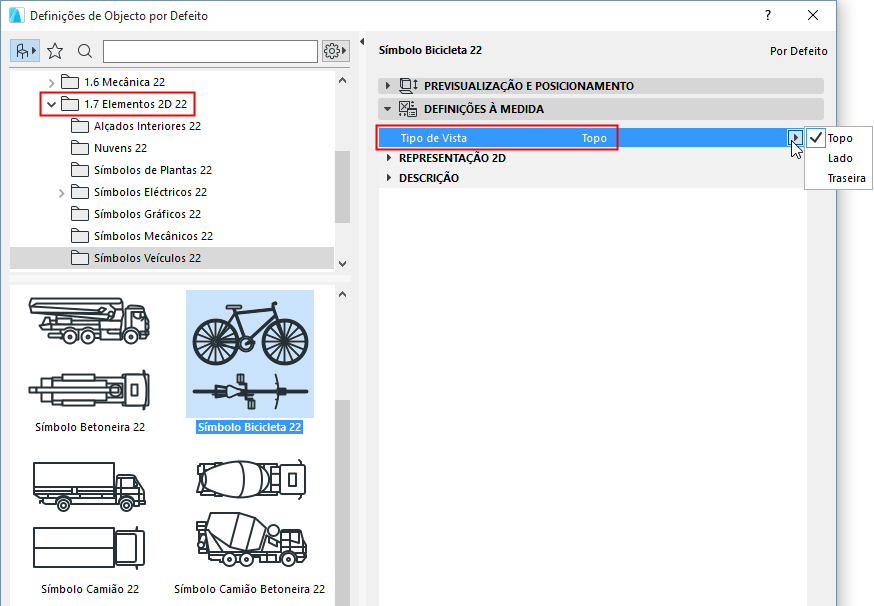Click the Por Defeito label
The width and height of the screenshot is (874, 606).
point(798,51)
